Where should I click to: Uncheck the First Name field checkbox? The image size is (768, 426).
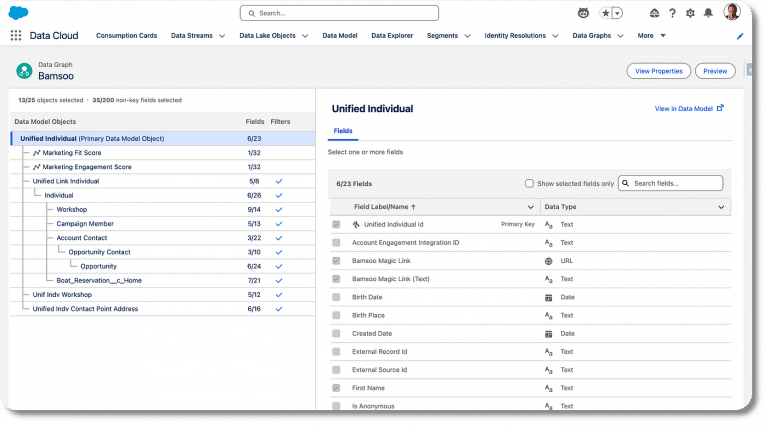pyautogui.click(x=336, y=388)
